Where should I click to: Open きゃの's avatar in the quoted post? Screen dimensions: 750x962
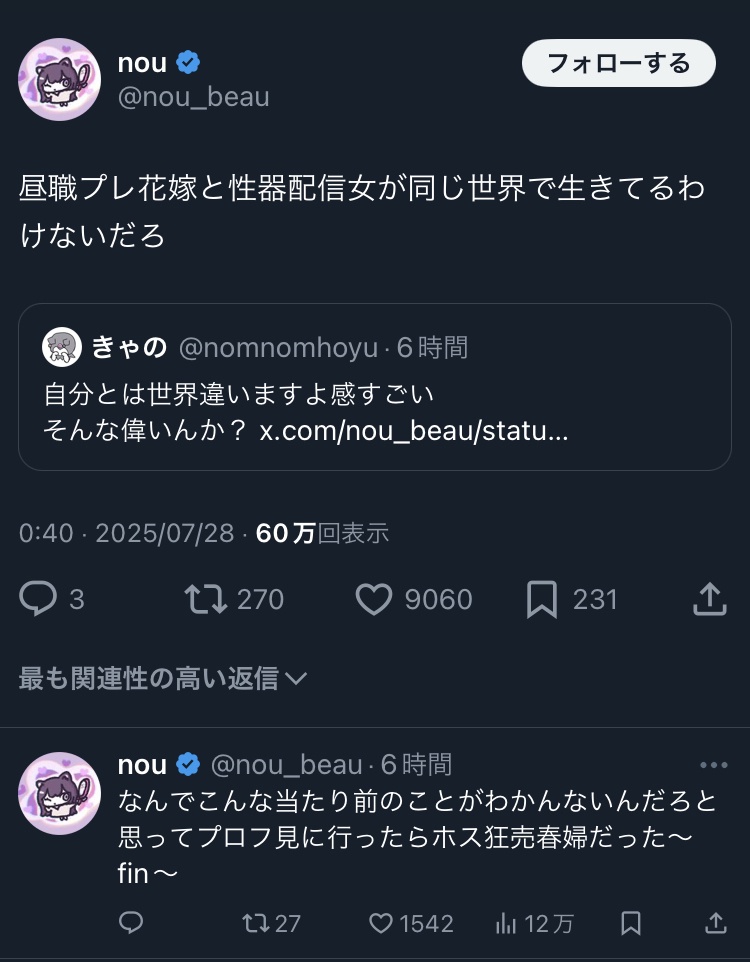[x=62, y=346]
